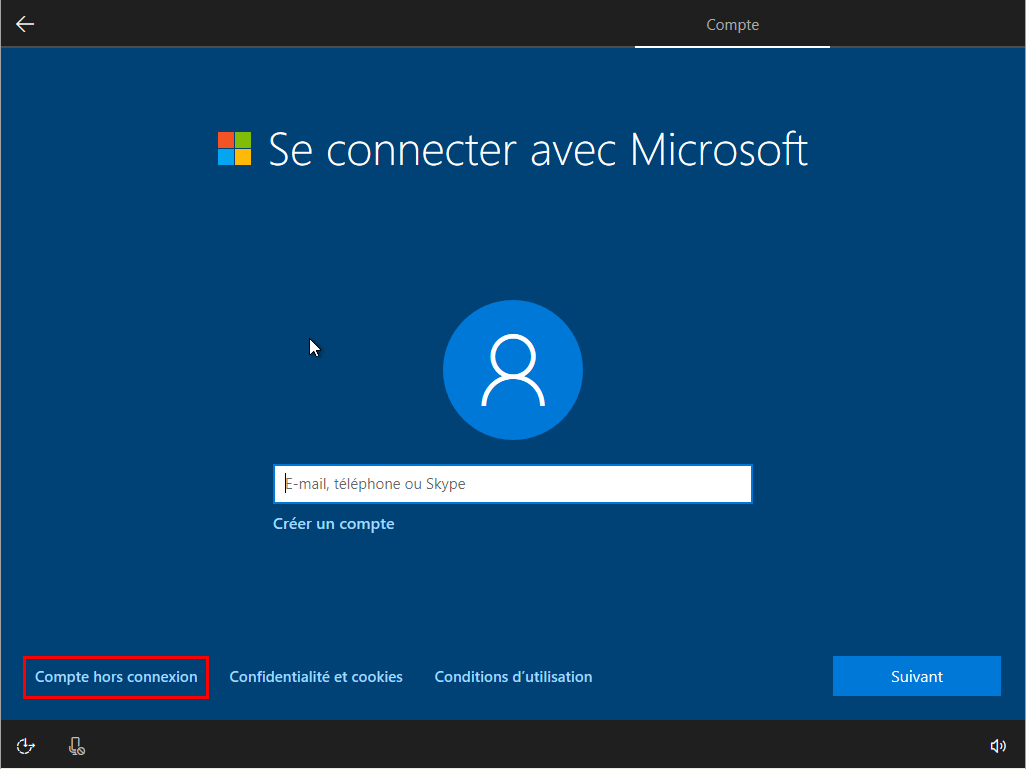Click the underlined Compte section header
Screen dimensions: 1026x769
732,24
